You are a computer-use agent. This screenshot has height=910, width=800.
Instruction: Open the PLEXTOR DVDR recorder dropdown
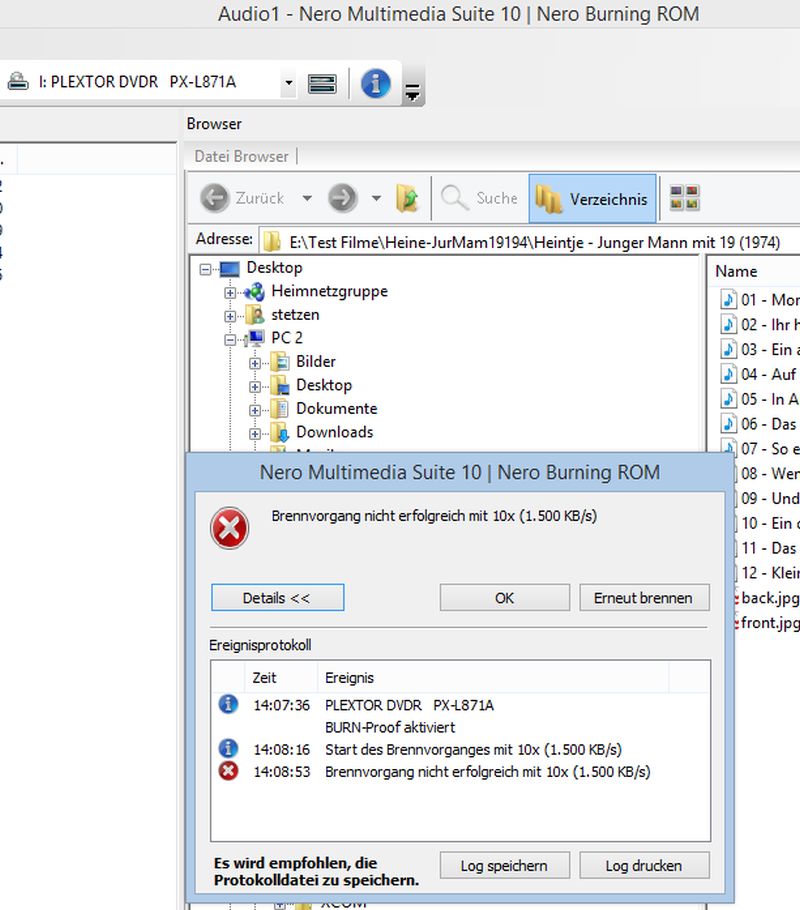pos(289,82)
